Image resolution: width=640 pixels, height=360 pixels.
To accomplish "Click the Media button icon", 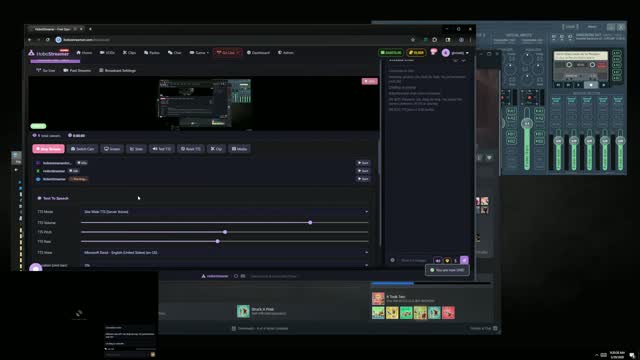I will (234, 149).
